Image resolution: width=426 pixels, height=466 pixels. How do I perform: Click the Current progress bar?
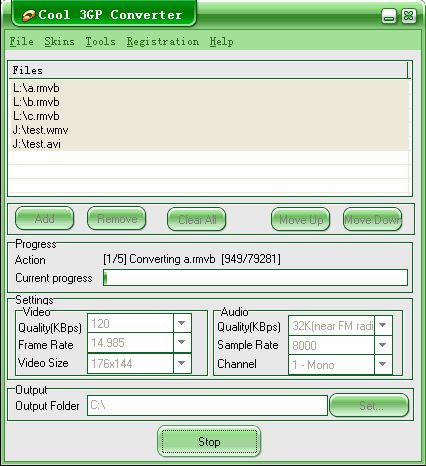pos(255,278)
